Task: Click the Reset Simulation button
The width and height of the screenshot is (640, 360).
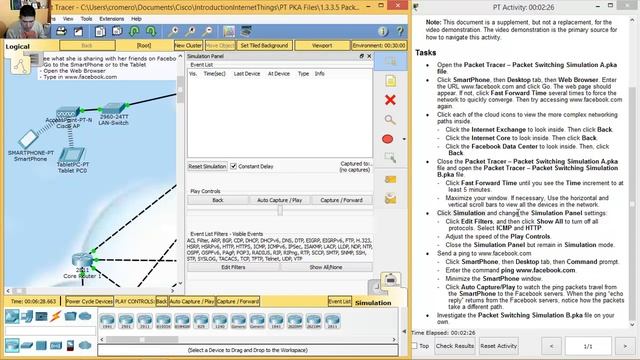Action: click(207, 167)
